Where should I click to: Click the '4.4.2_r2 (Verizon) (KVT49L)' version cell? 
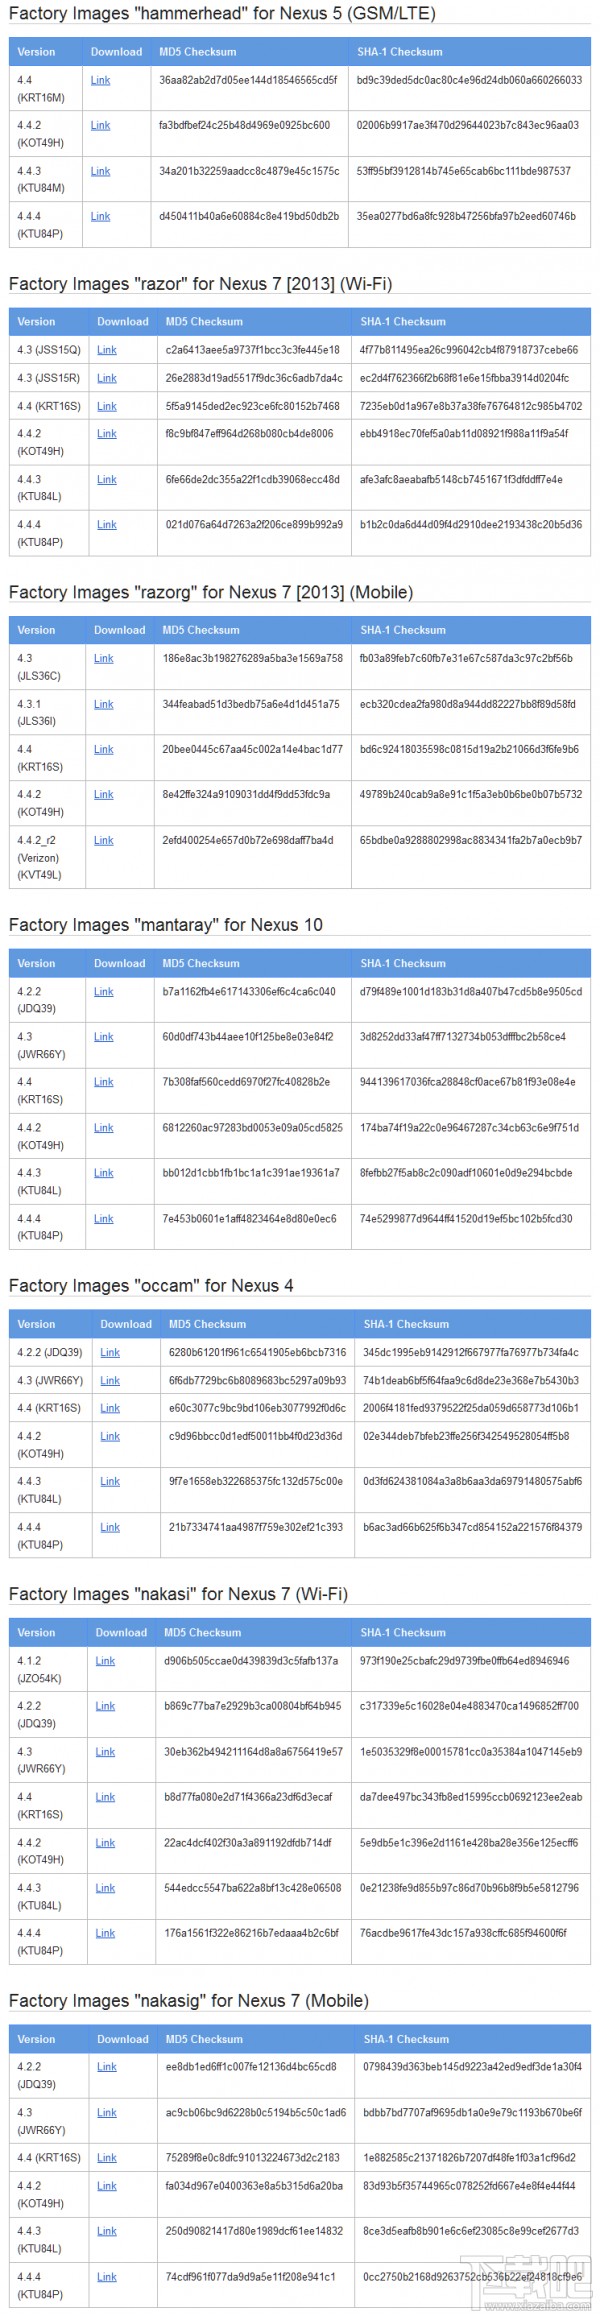click(x=47, y=857)
